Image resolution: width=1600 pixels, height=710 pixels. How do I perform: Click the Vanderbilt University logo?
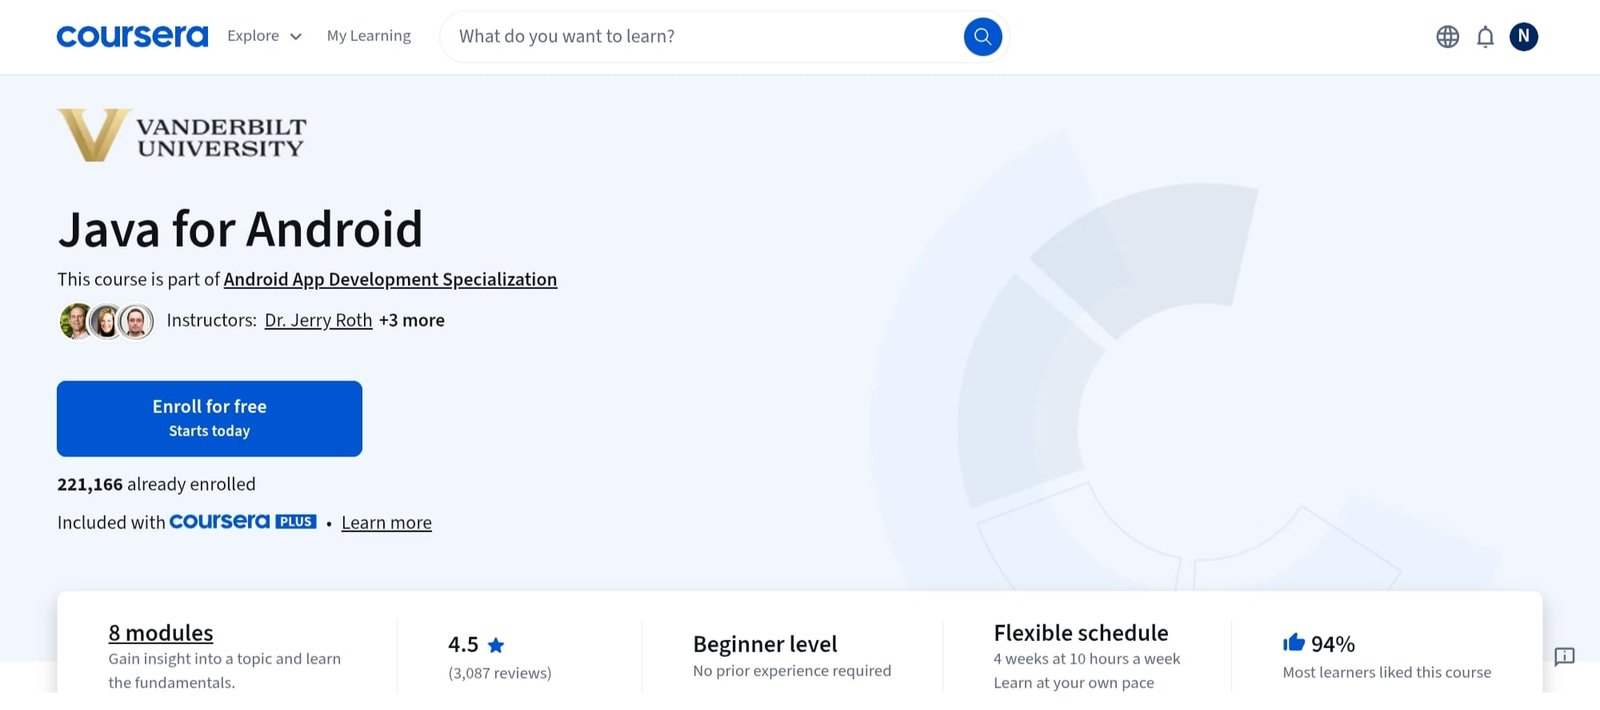182,135
